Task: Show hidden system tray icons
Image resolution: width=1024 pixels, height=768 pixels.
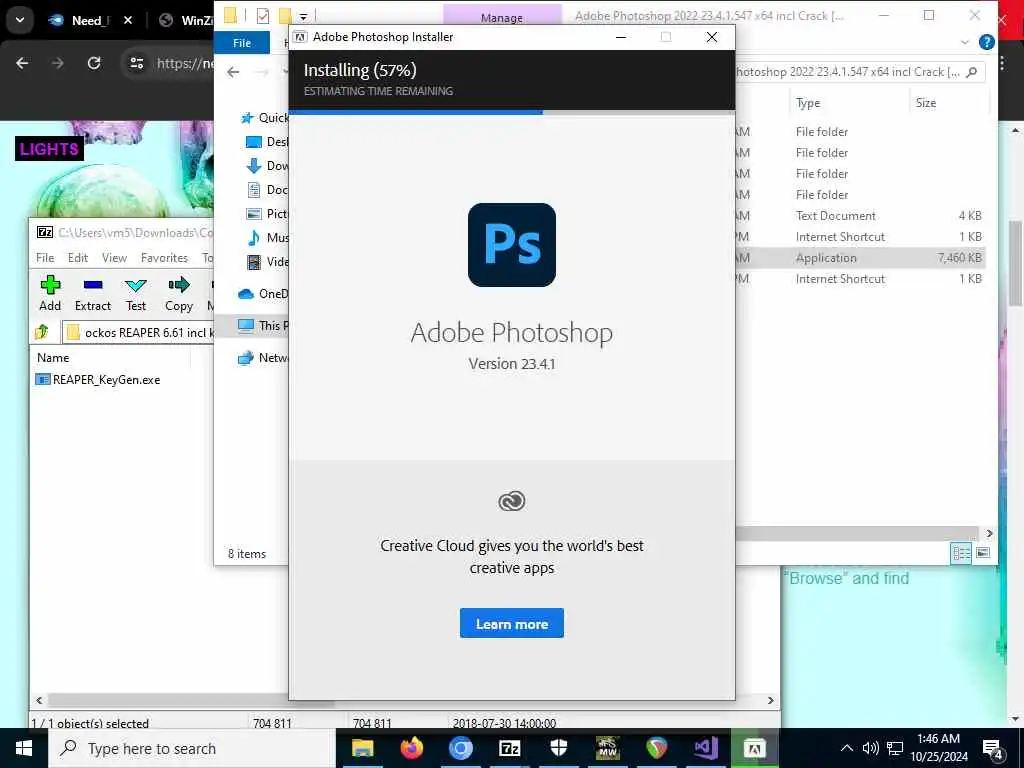Action: [846, 748]
